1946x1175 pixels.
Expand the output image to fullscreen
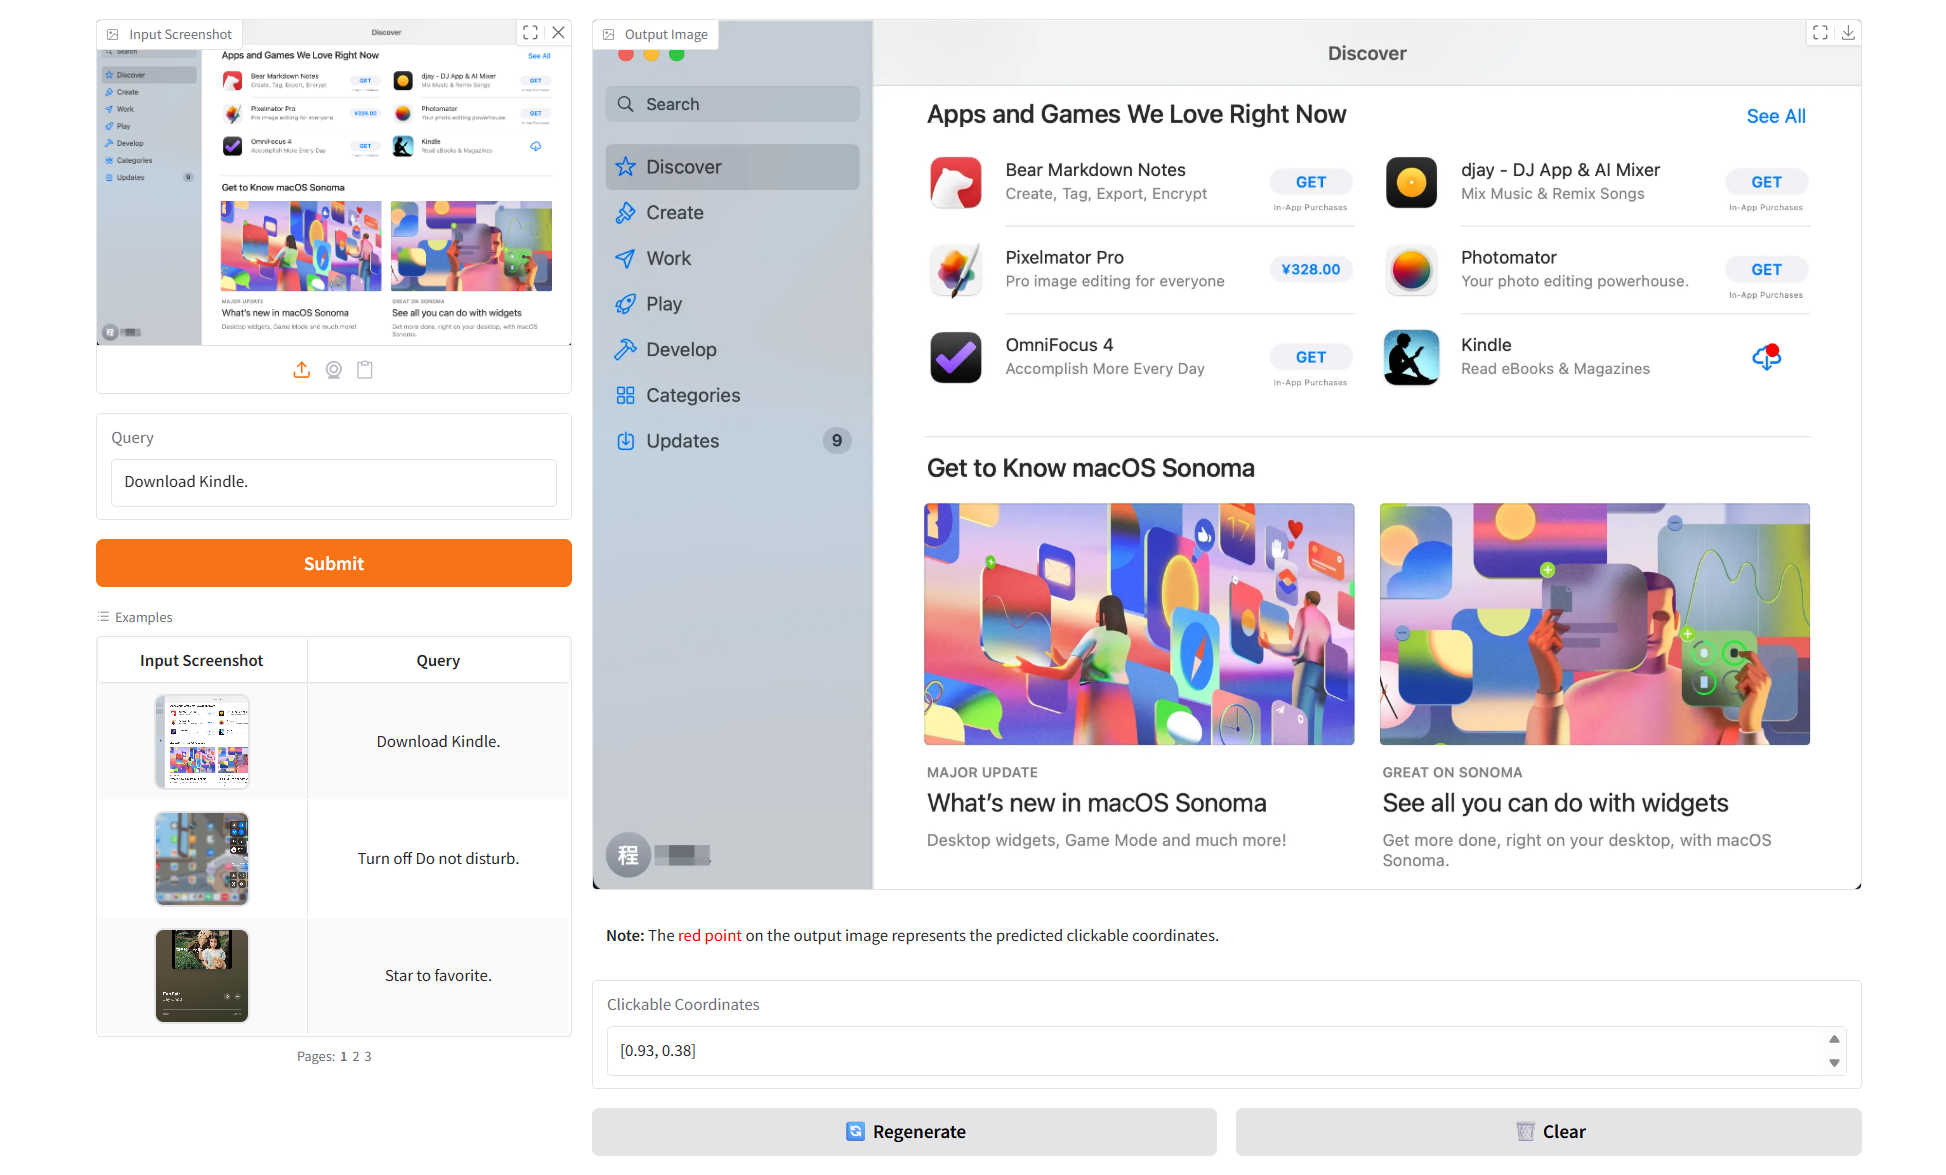1820,33
